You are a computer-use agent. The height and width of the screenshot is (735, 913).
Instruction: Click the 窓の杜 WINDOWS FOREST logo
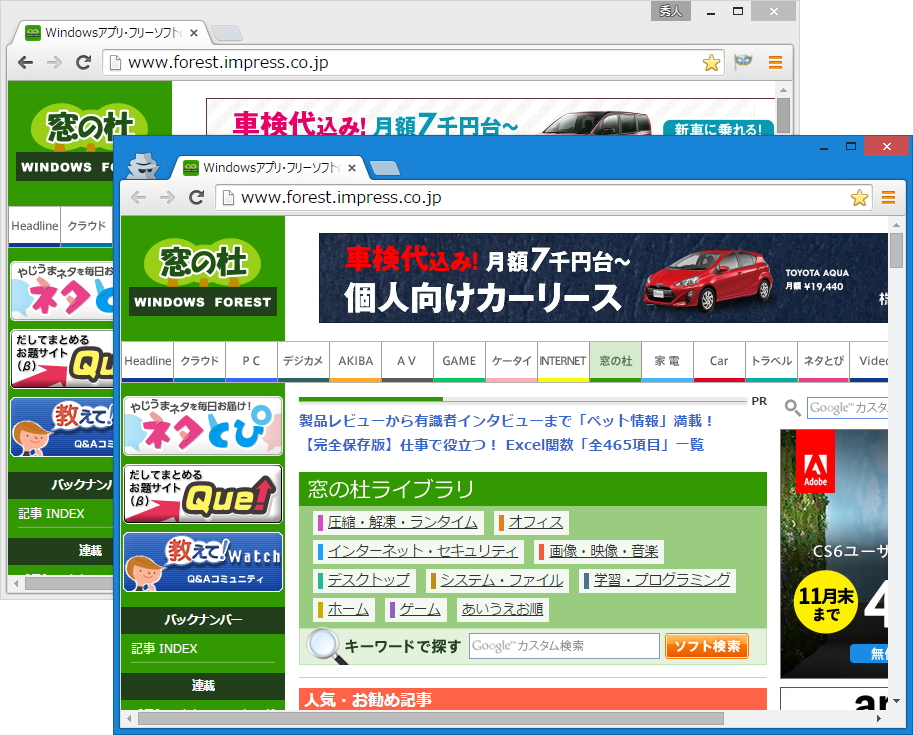pos(202,278)
